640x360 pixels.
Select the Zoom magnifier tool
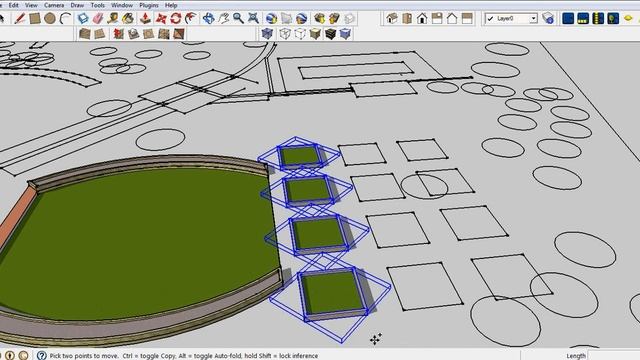click(238, 18)
